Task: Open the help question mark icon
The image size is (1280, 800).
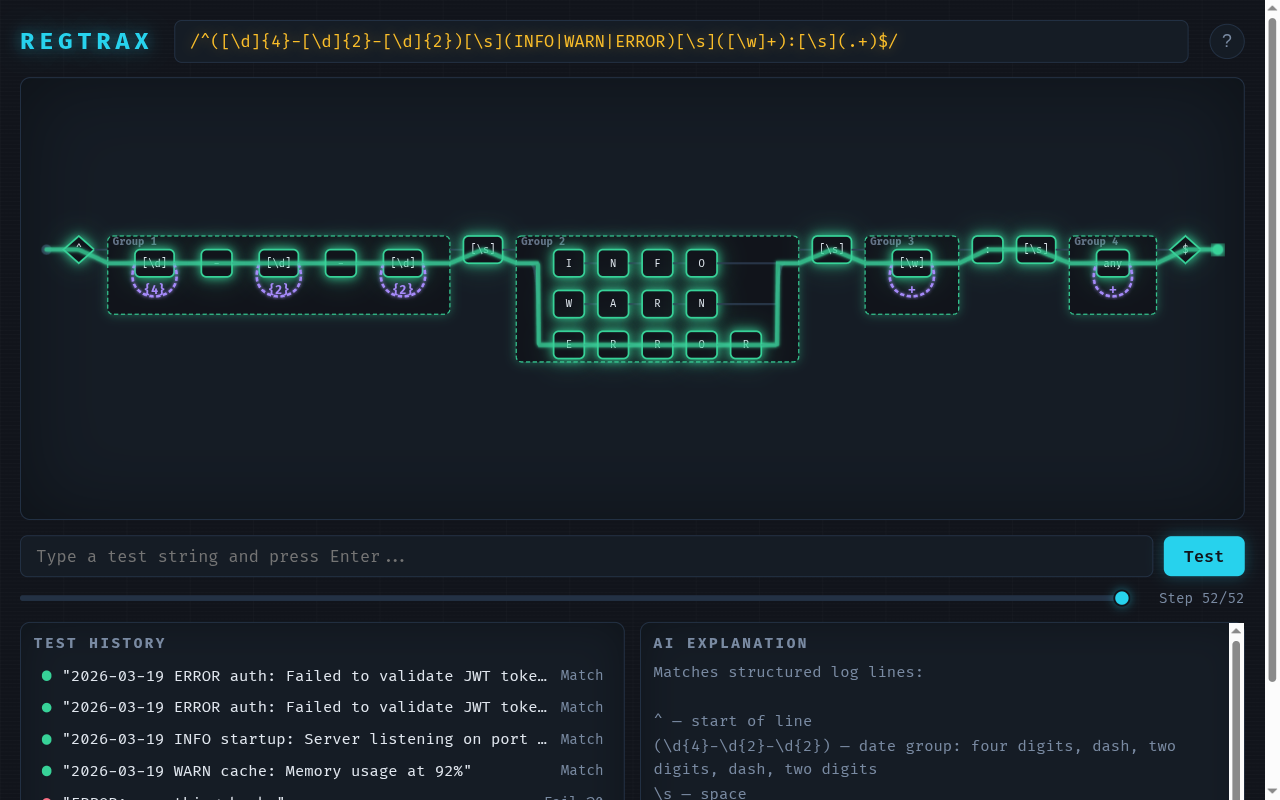Action: click(x=1227, y=41)
